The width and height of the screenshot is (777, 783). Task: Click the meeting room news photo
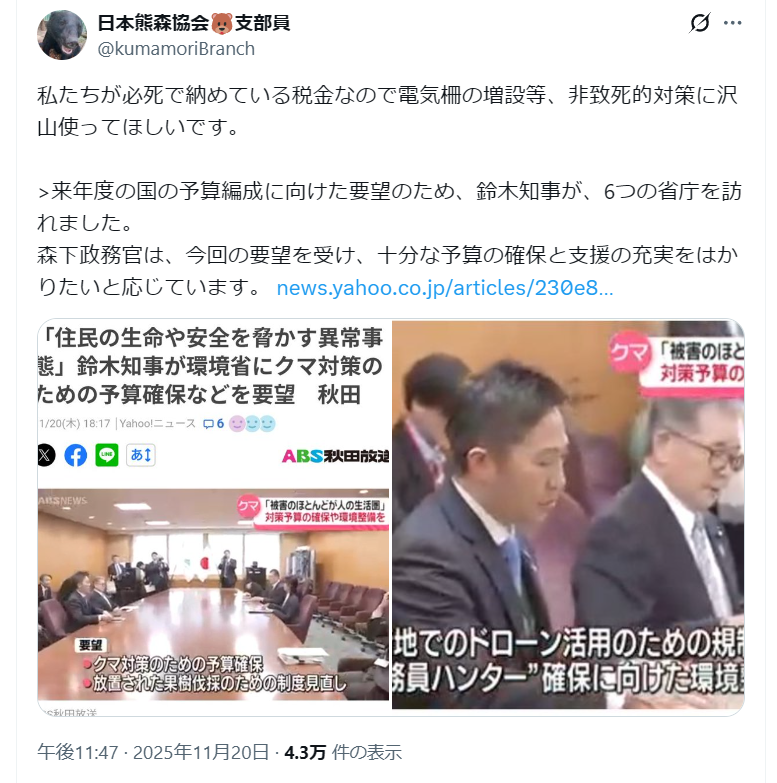(x=213, y=594)
